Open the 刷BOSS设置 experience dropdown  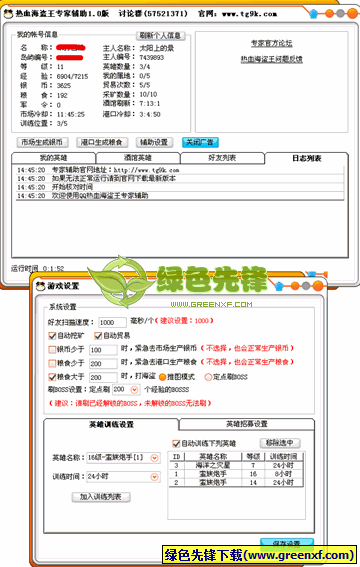(134, 390)
